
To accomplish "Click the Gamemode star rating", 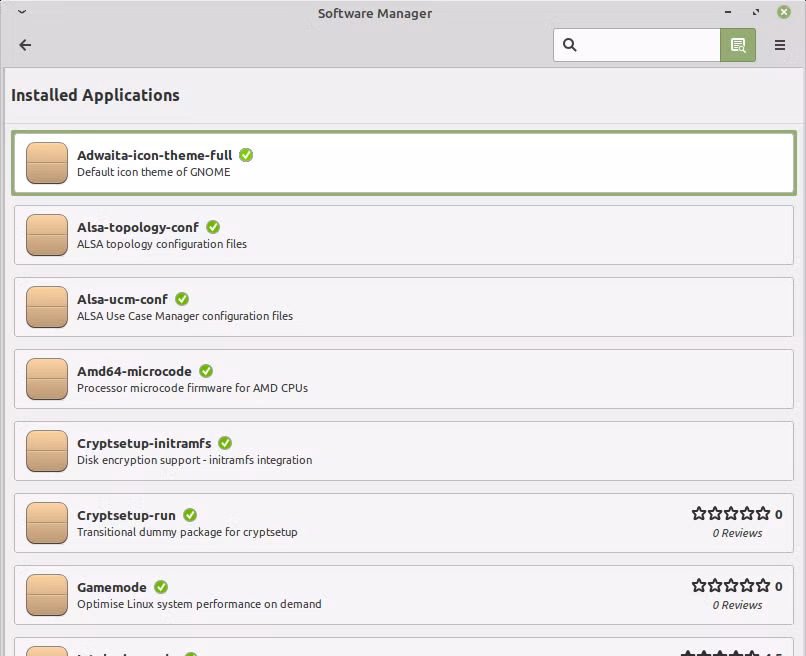I will (731, 586).
